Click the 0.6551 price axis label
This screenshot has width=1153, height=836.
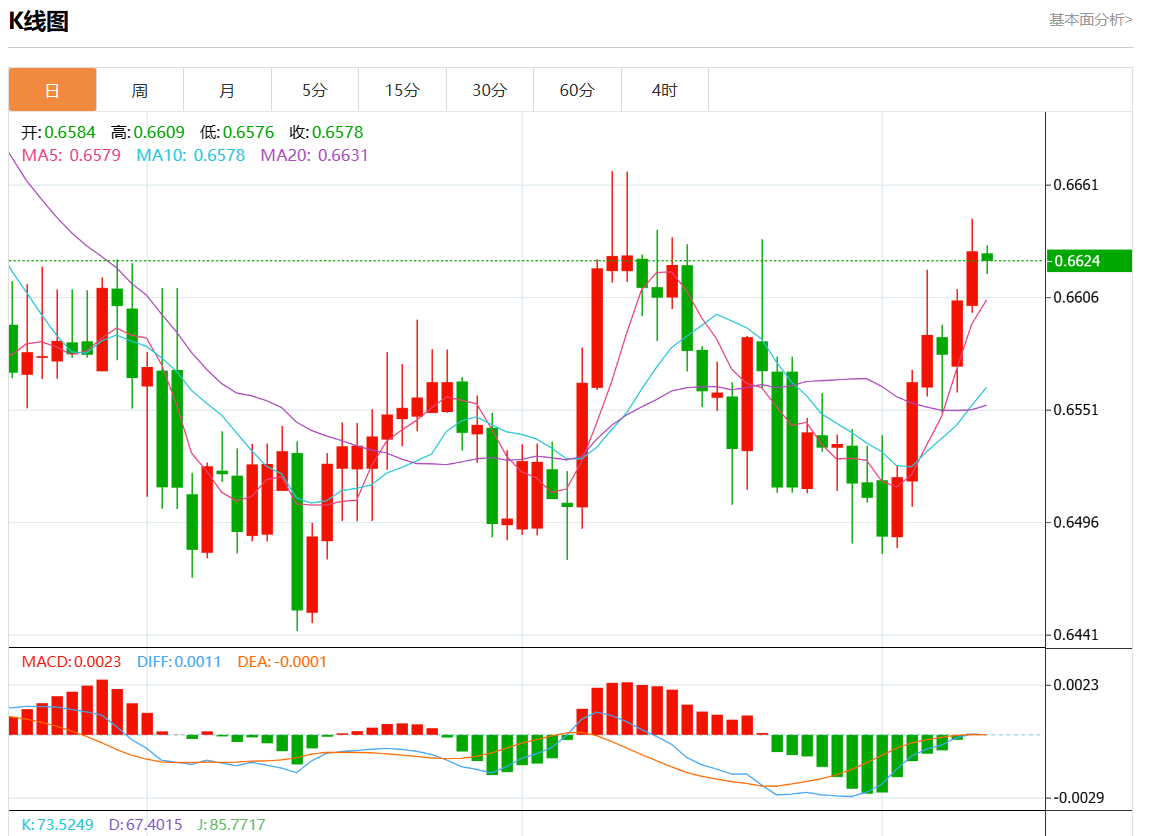click(x=1076, y=410)
